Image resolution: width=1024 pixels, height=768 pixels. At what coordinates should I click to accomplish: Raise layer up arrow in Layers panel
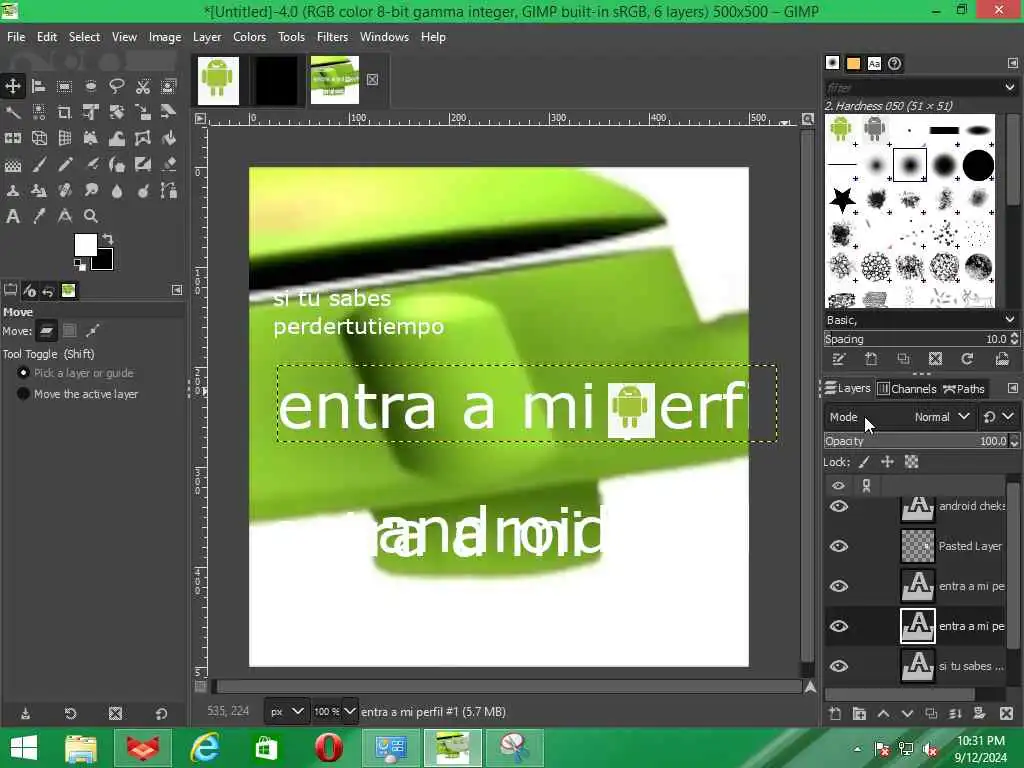[883, 713]
